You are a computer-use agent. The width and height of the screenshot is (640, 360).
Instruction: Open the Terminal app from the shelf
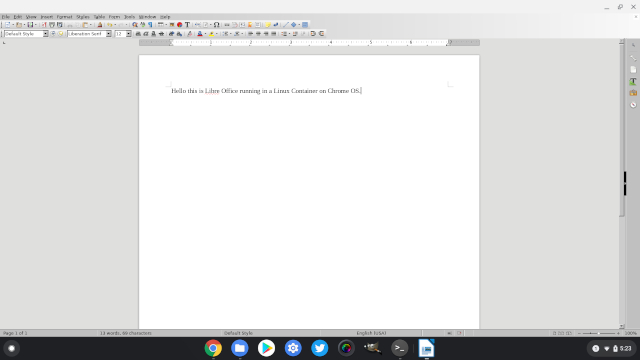(400, 348)
